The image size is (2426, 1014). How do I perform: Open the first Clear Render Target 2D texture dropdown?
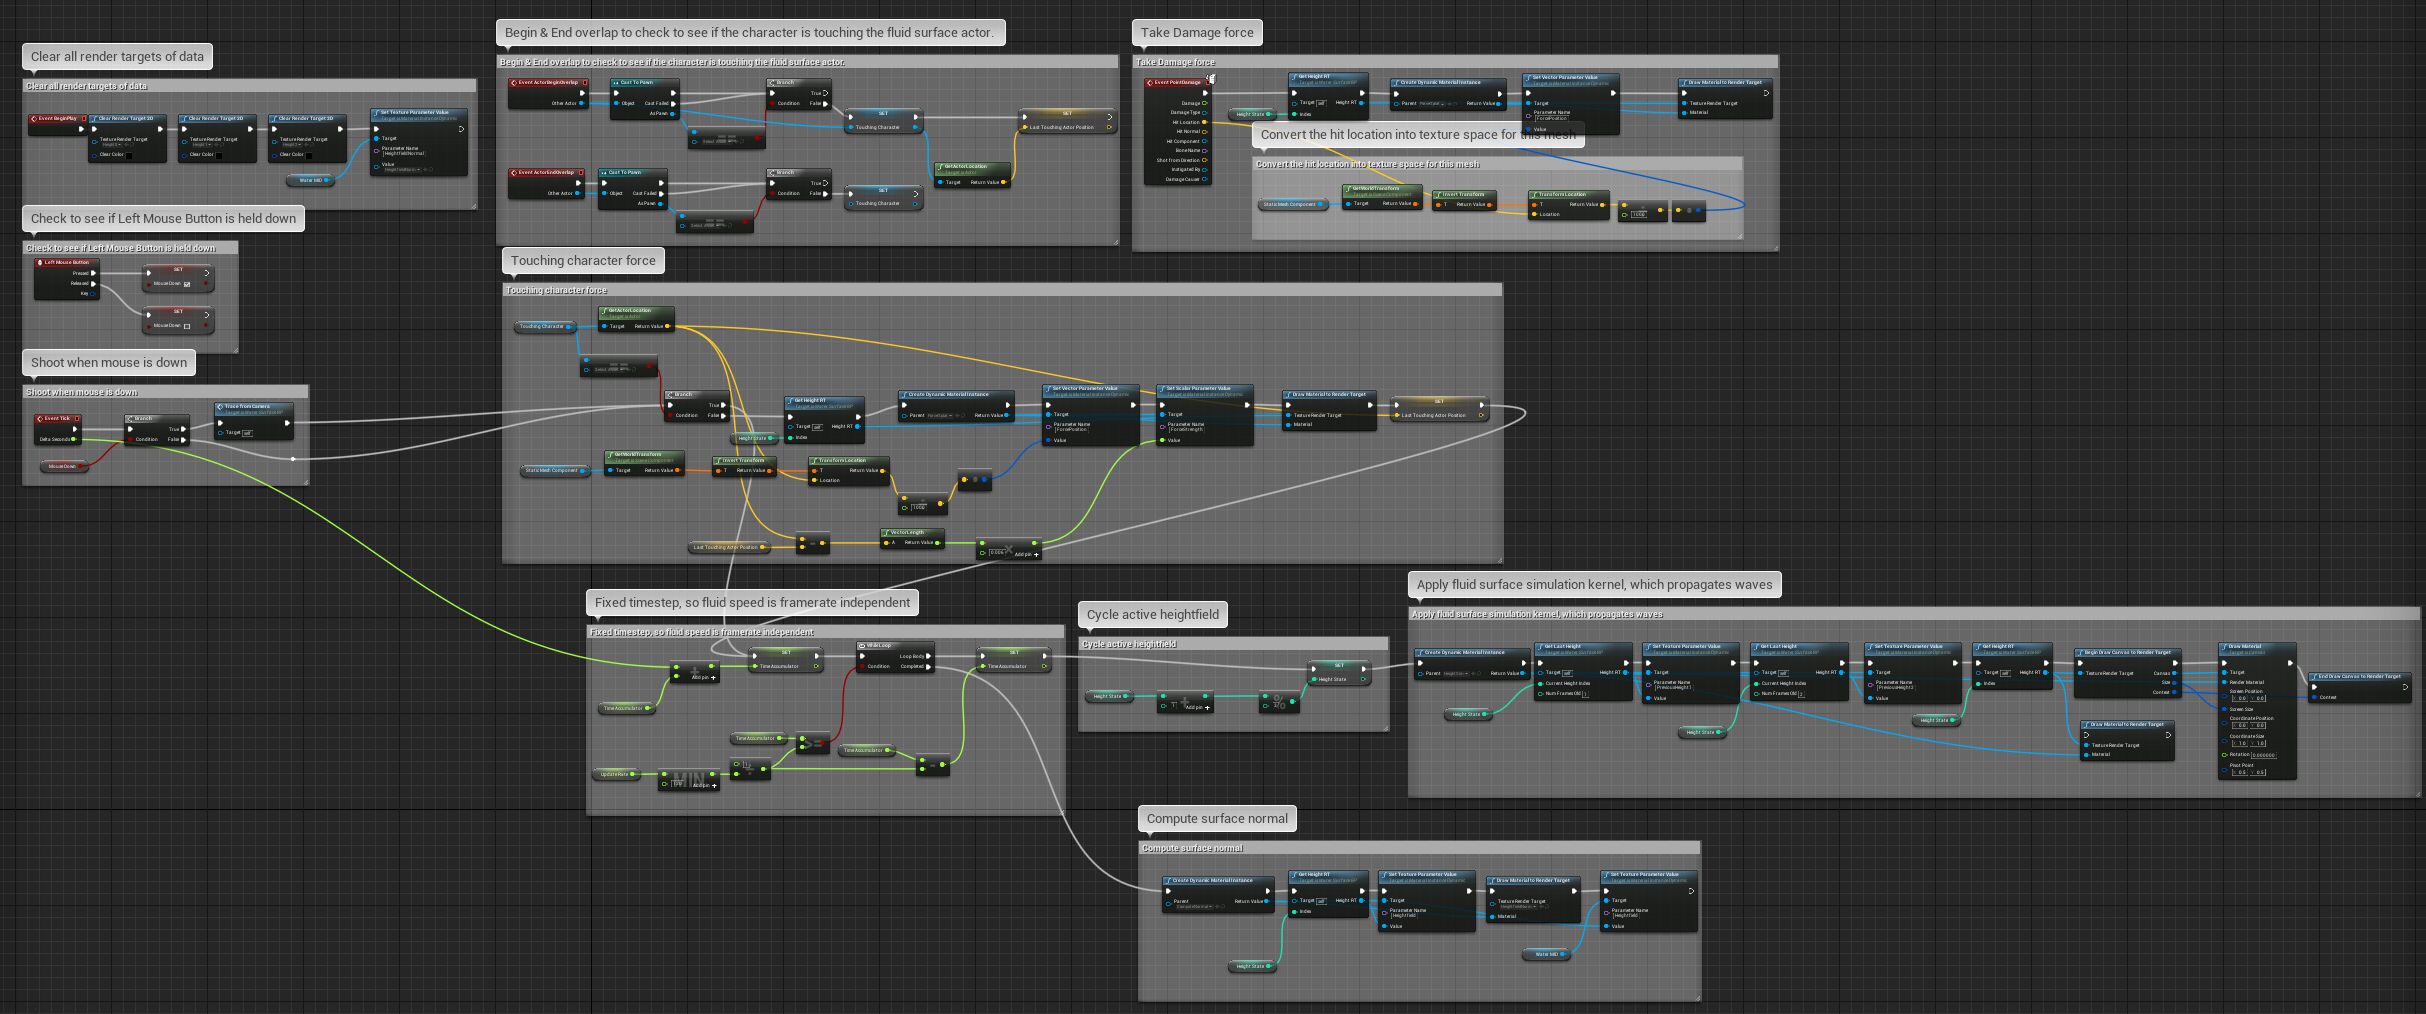[113, 145]
